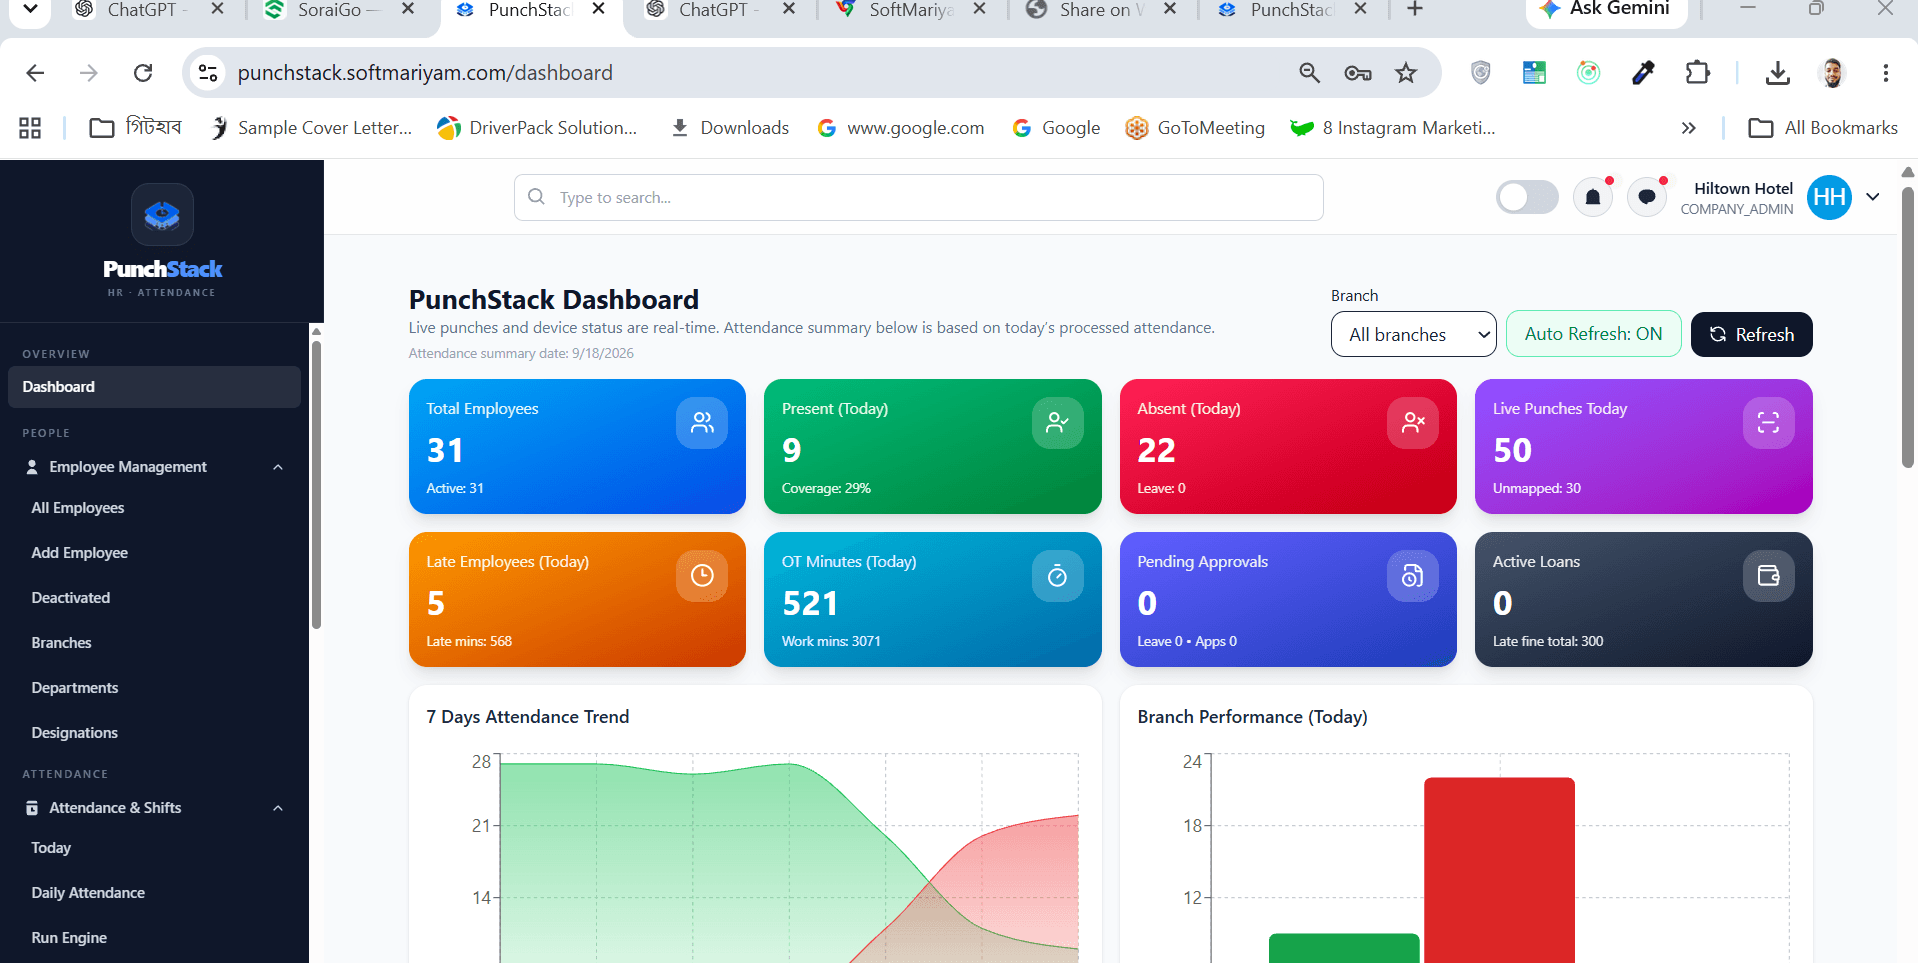Viewport: 1918px width, 963px height.
Task: Open Departments in the sidebar
Action: [74, 688]
